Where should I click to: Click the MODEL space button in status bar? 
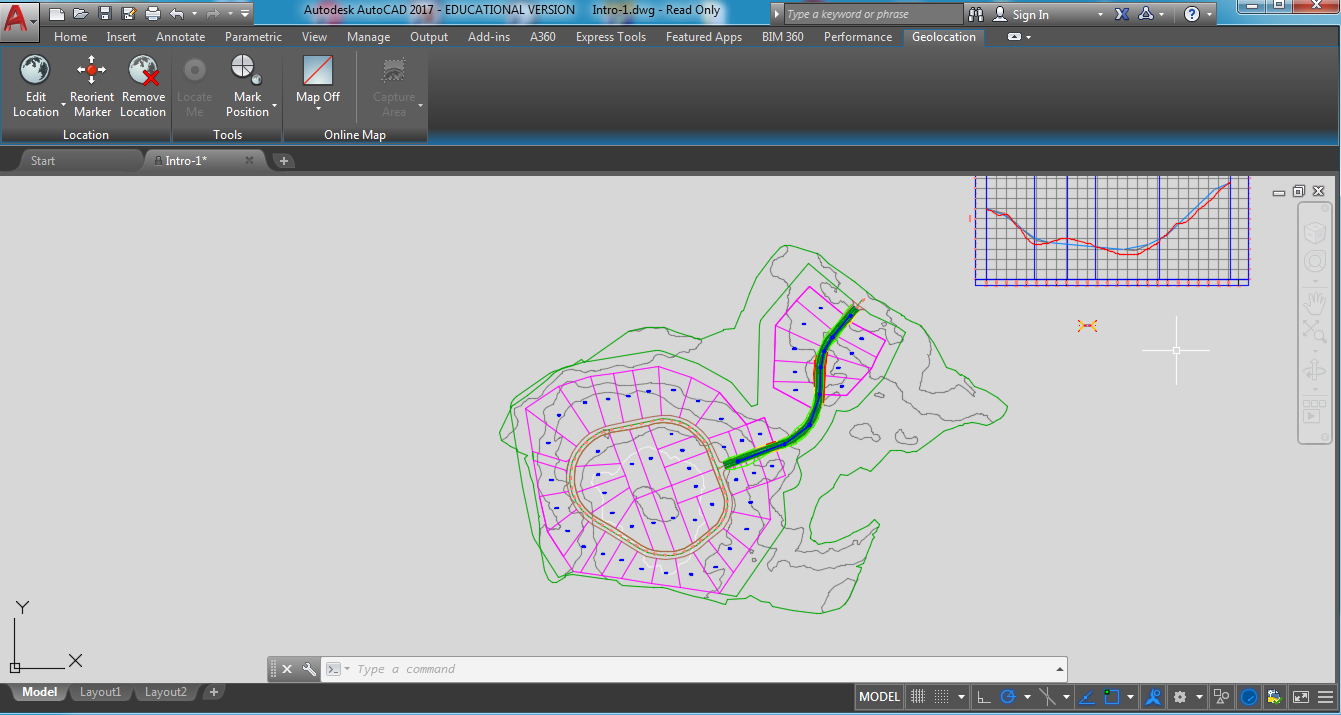coord(880,697)
